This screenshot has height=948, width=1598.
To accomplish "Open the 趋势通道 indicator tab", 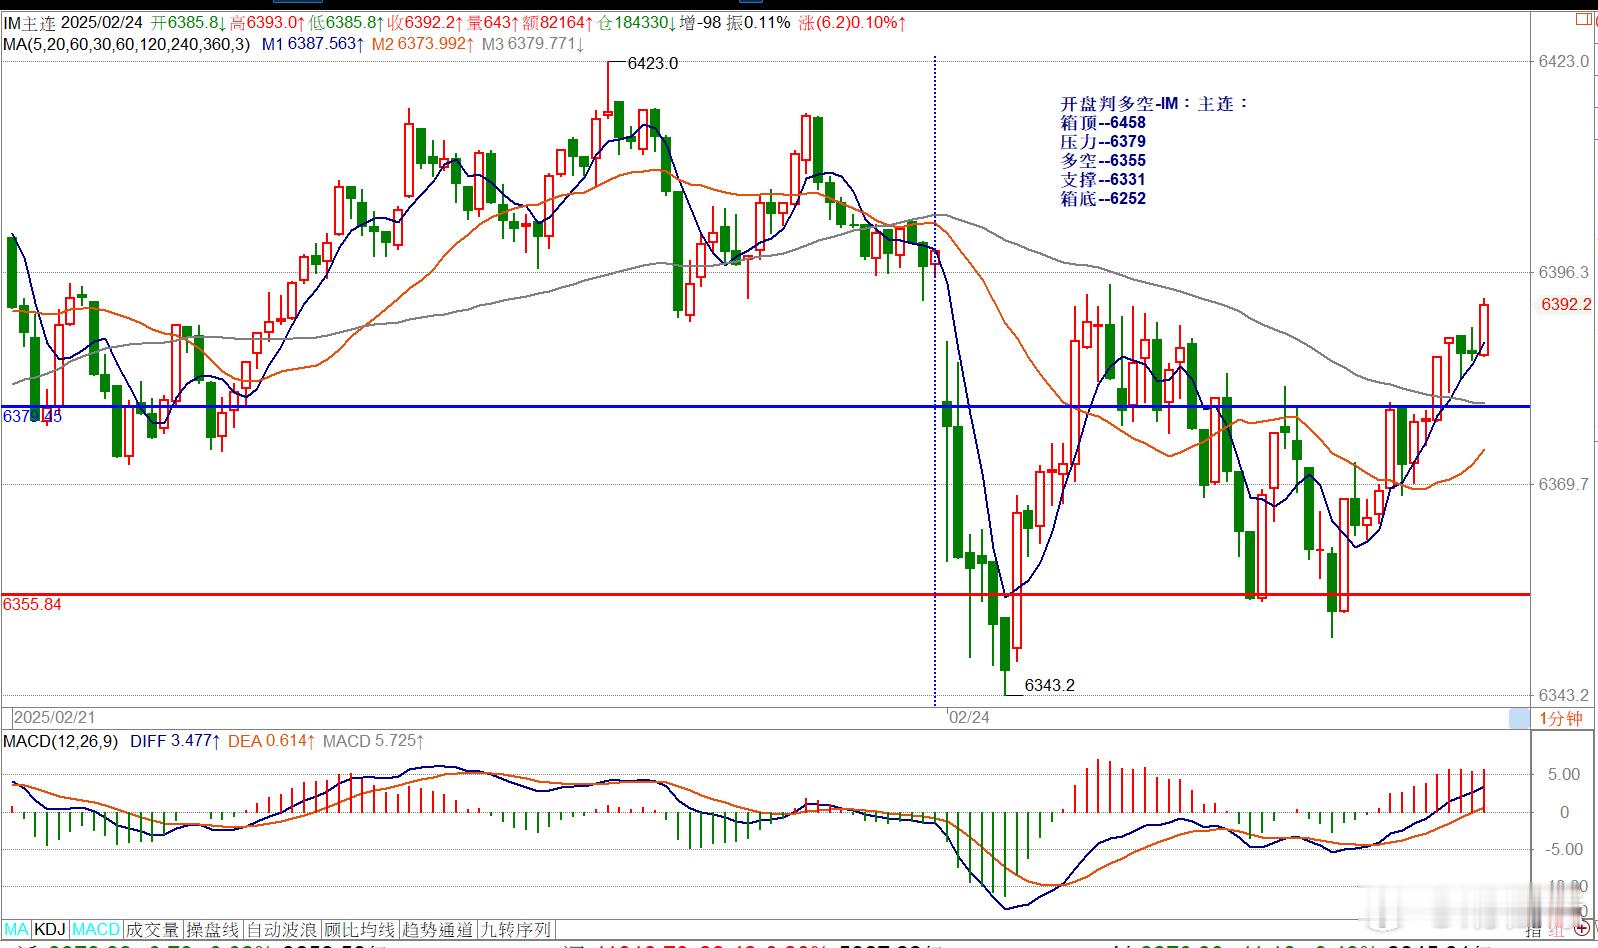I will point(438,930).
